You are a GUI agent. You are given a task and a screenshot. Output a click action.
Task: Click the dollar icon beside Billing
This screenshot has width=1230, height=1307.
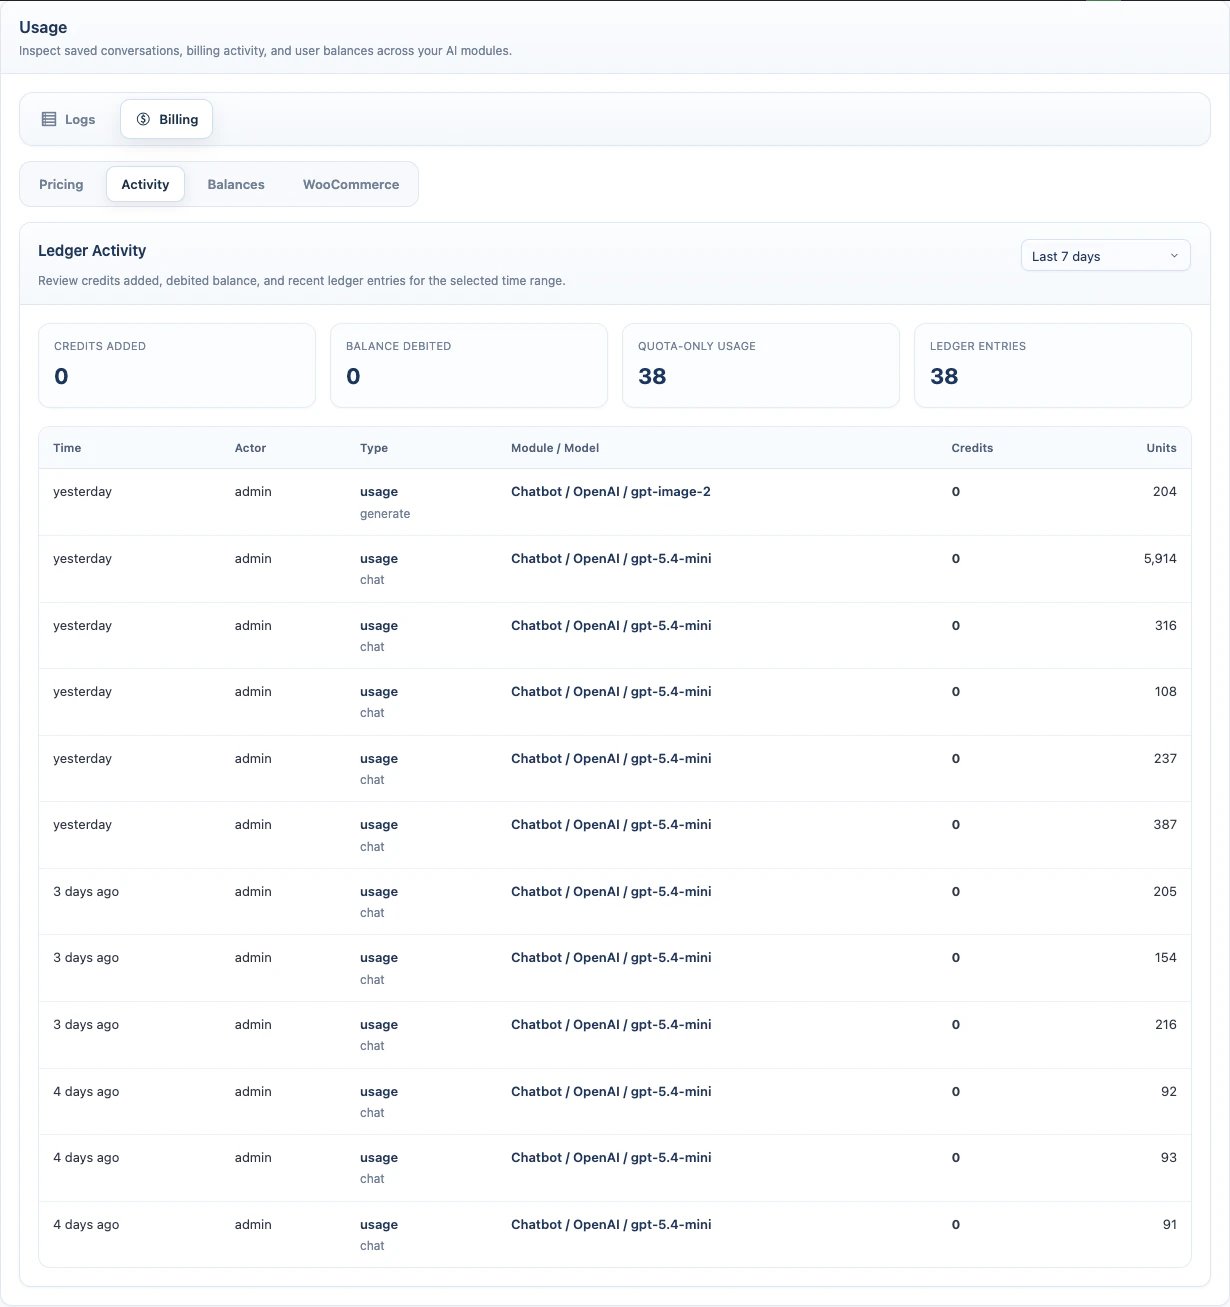point(143,119)
